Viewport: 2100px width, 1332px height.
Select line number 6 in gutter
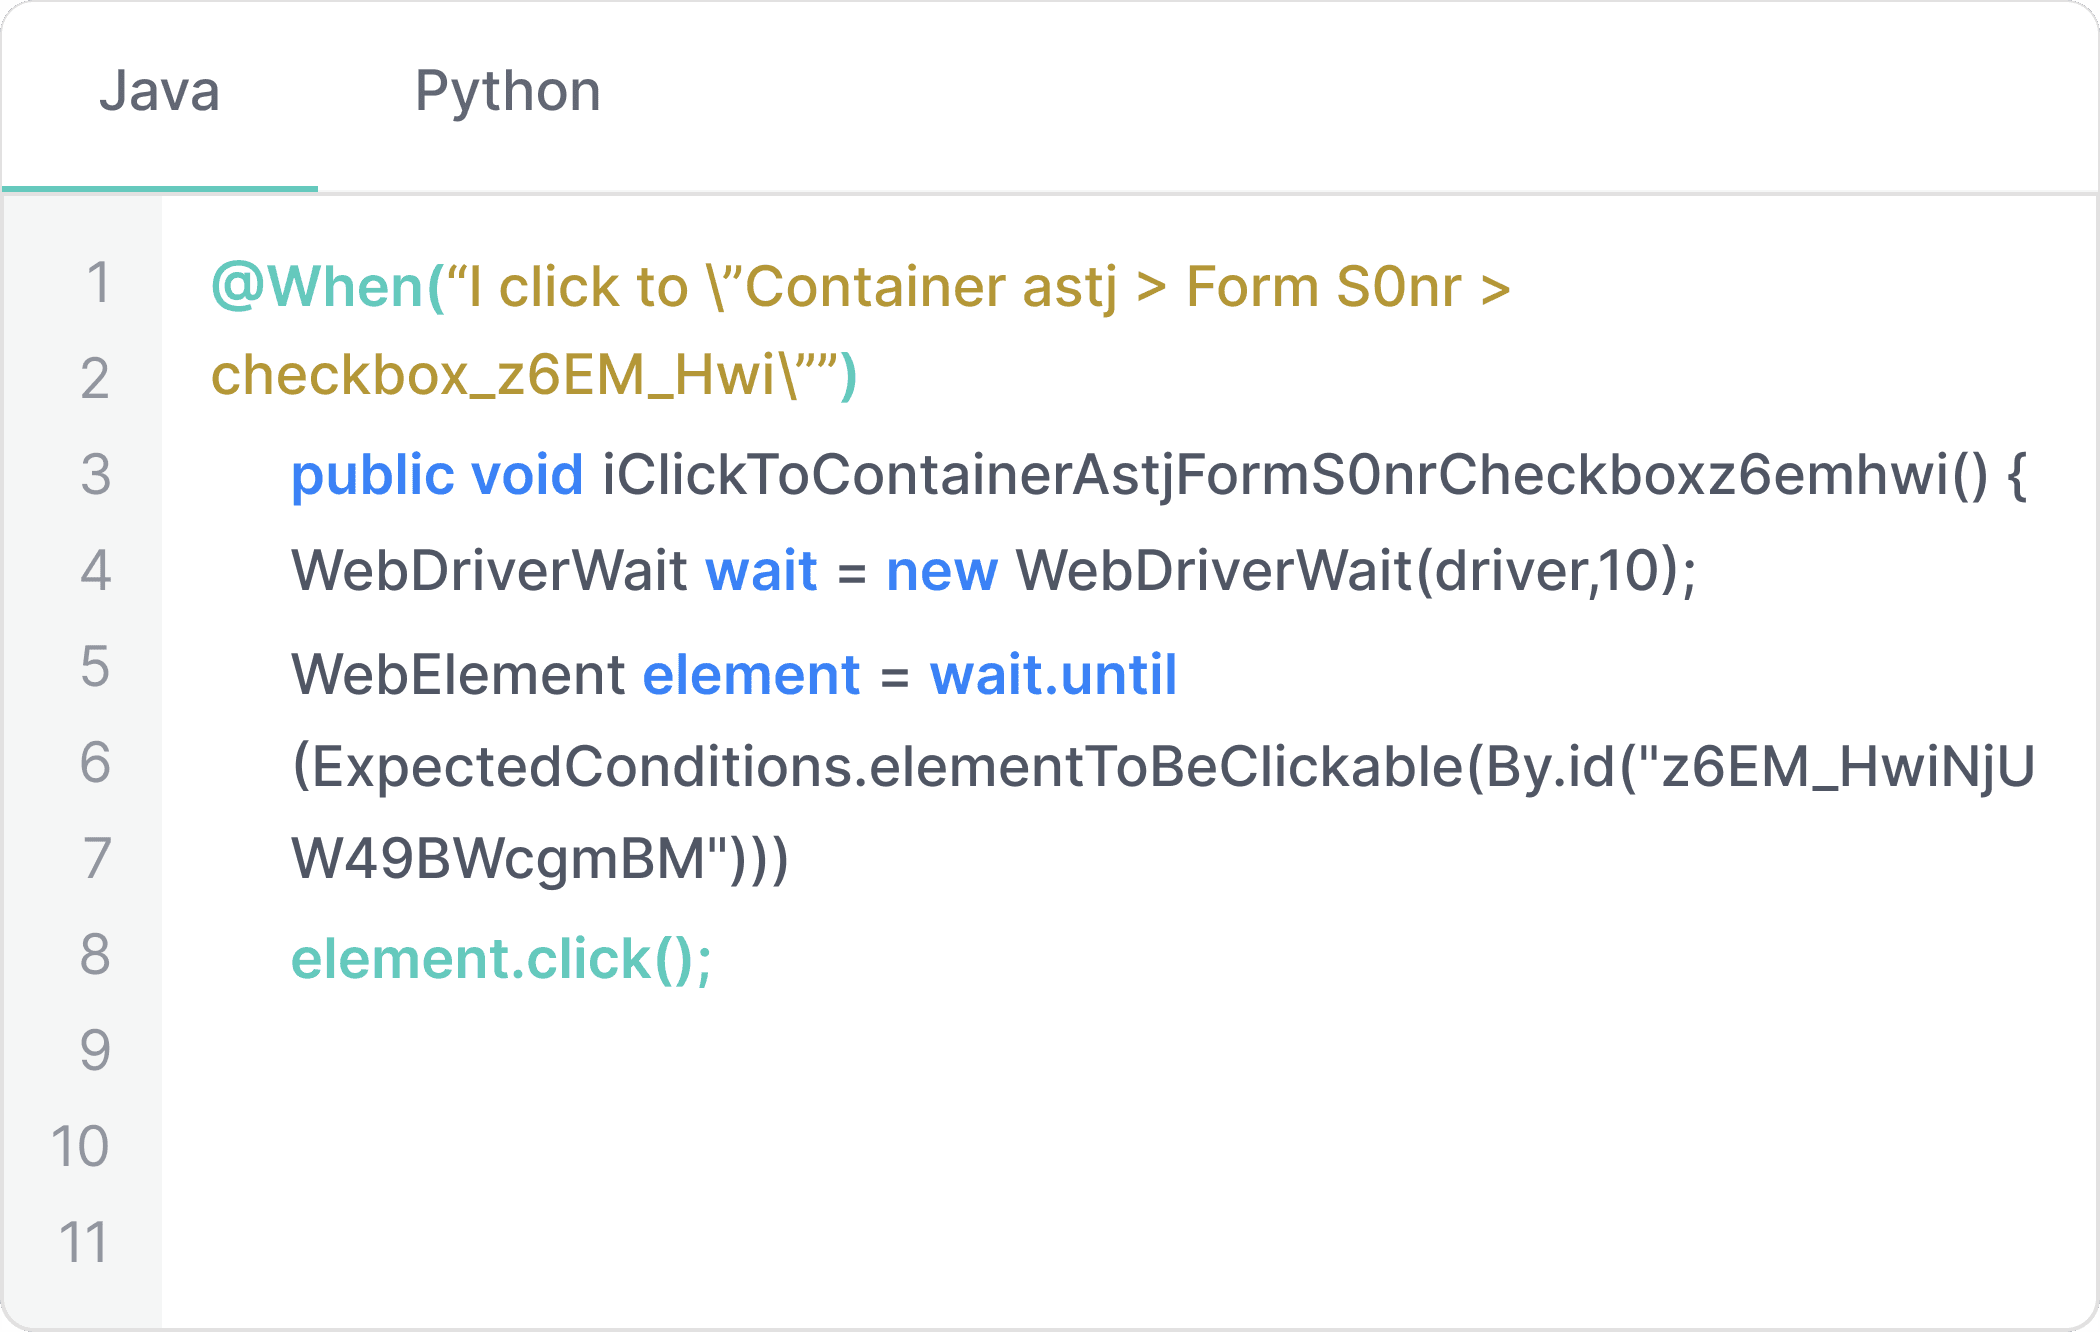[95, 763]
